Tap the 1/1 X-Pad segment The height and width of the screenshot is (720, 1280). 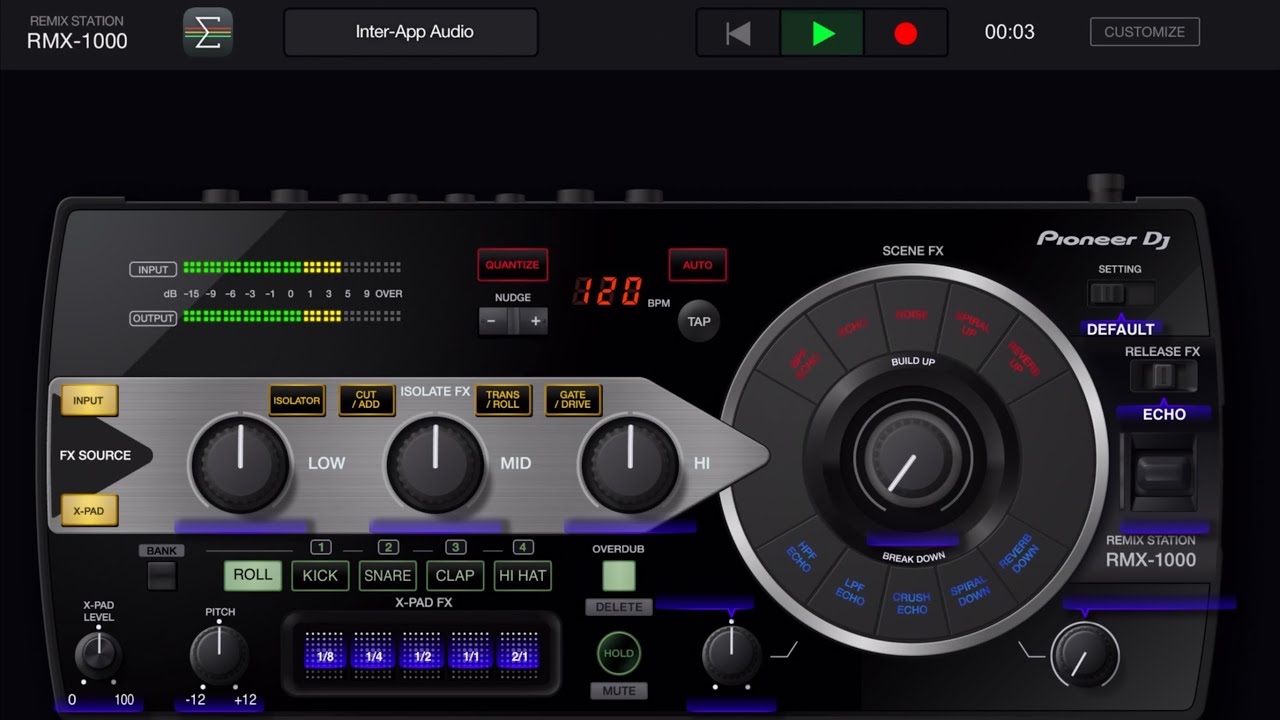point(471,656)
